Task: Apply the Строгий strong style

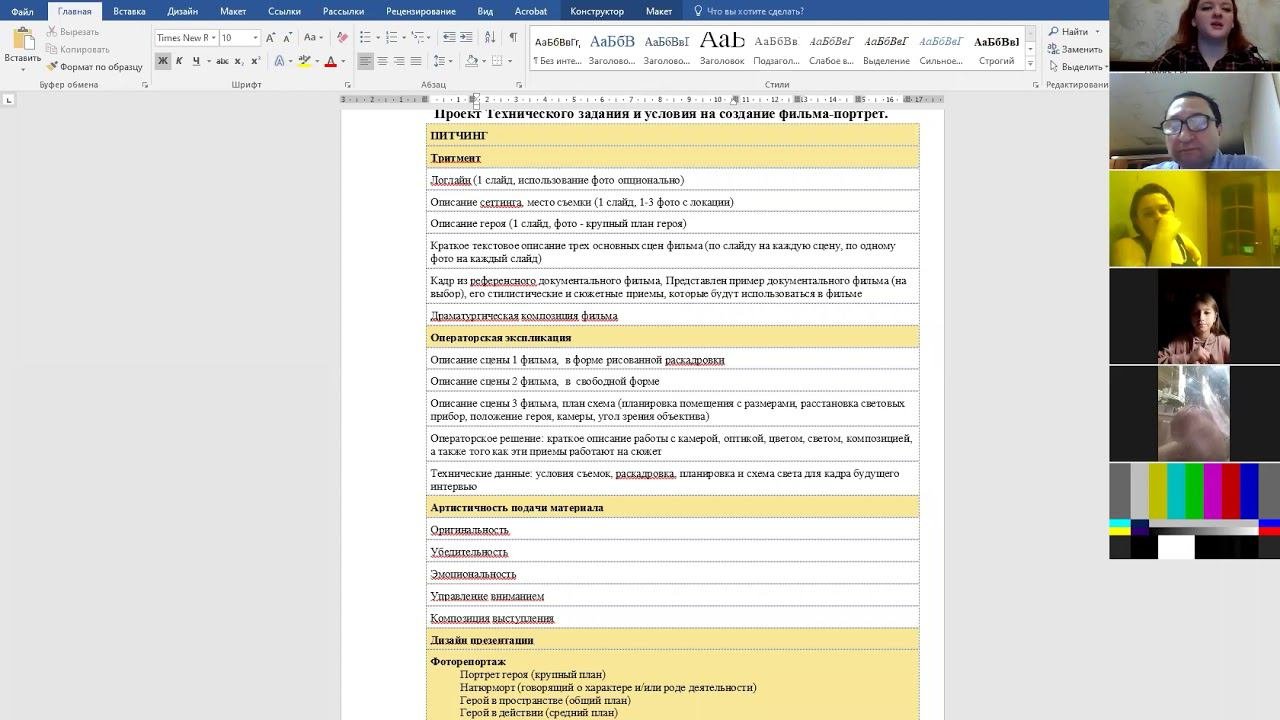Action: pos(996,49)
